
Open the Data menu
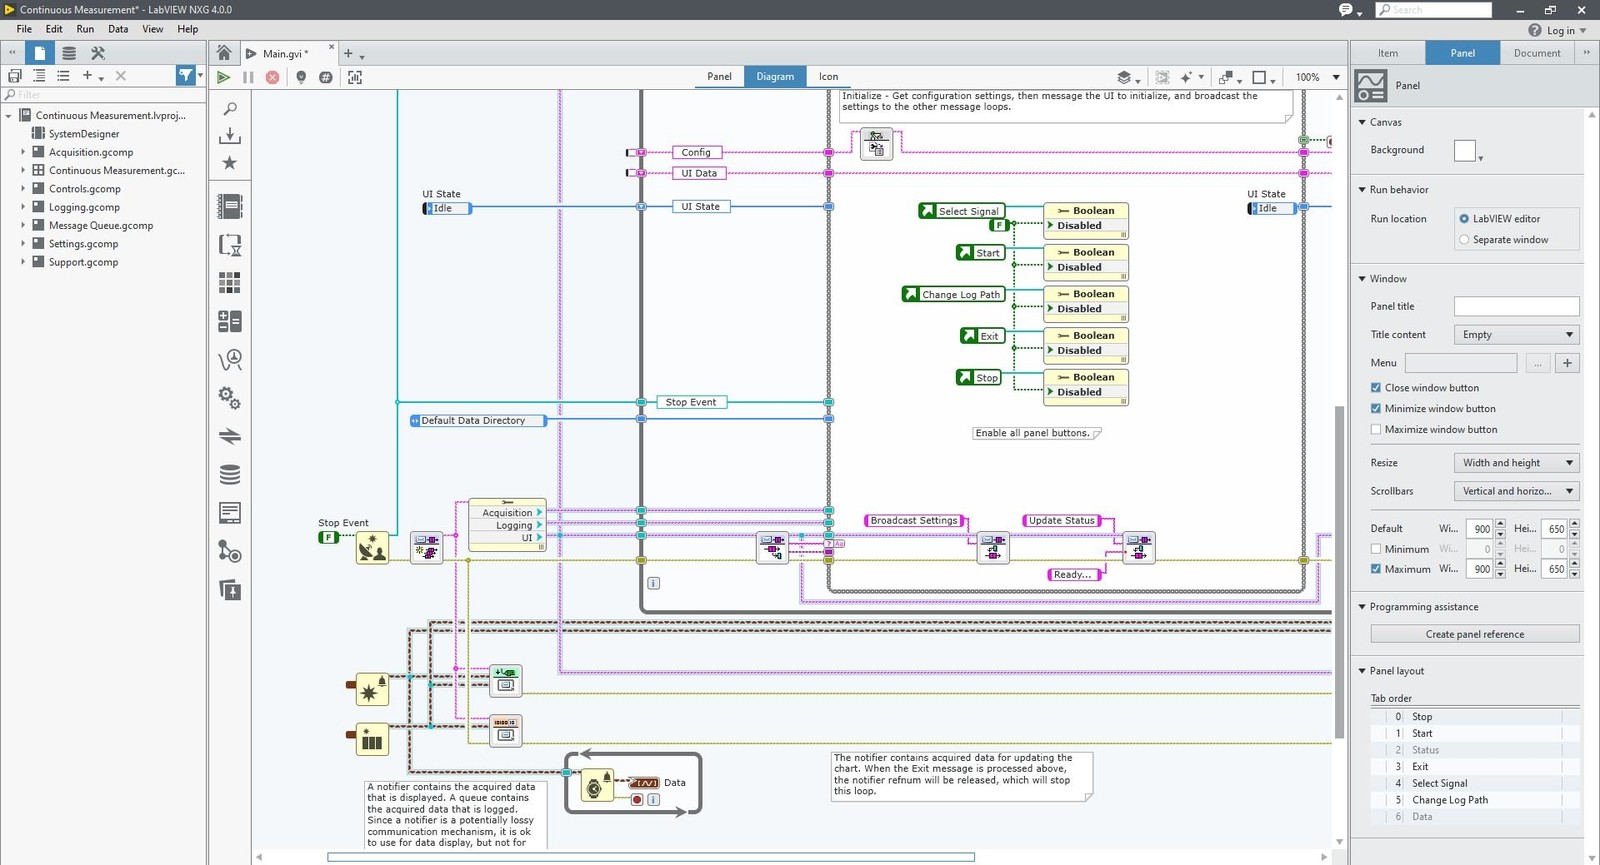118,29
